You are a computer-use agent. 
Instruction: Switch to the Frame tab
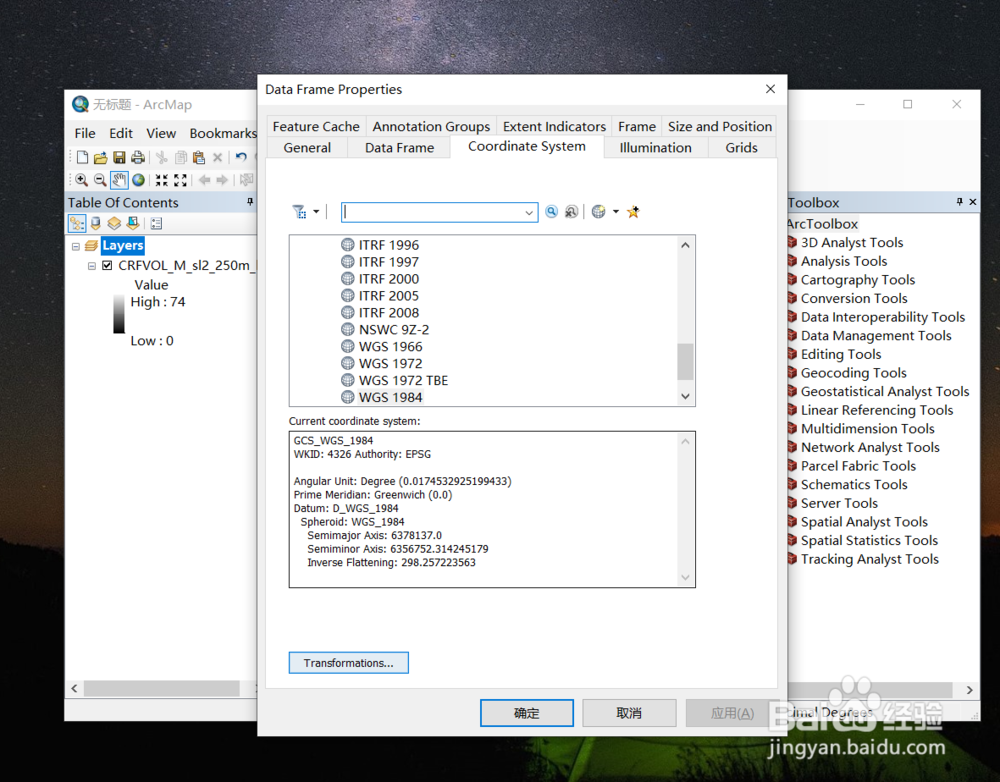[x=636, y=126]
